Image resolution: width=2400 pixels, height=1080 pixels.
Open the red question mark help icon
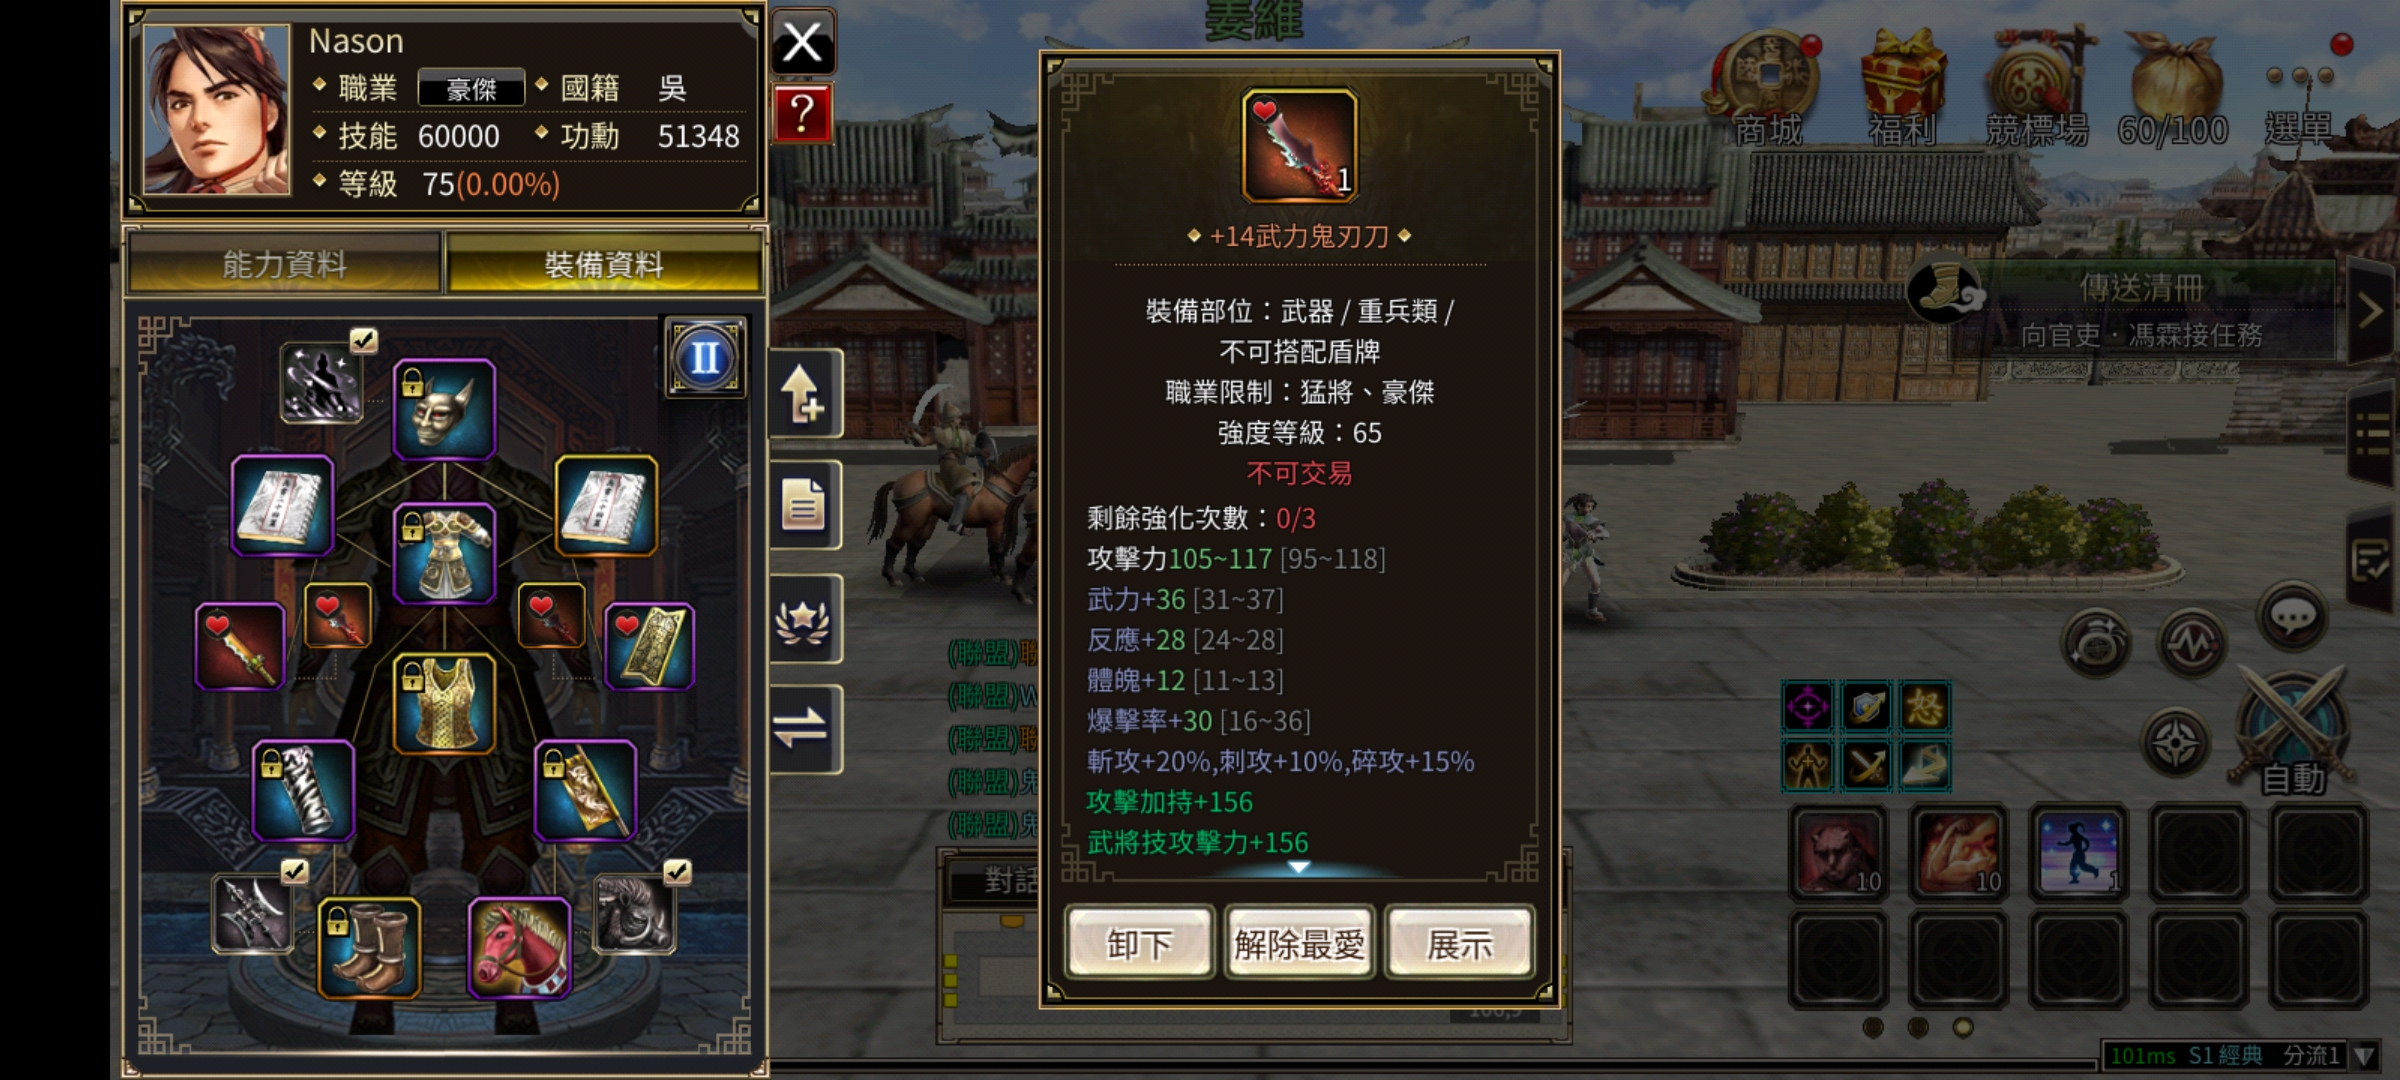(x=802, y=113)
